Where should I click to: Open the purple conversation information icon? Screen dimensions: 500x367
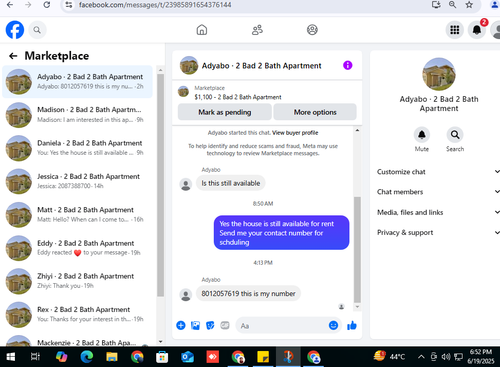348,65
